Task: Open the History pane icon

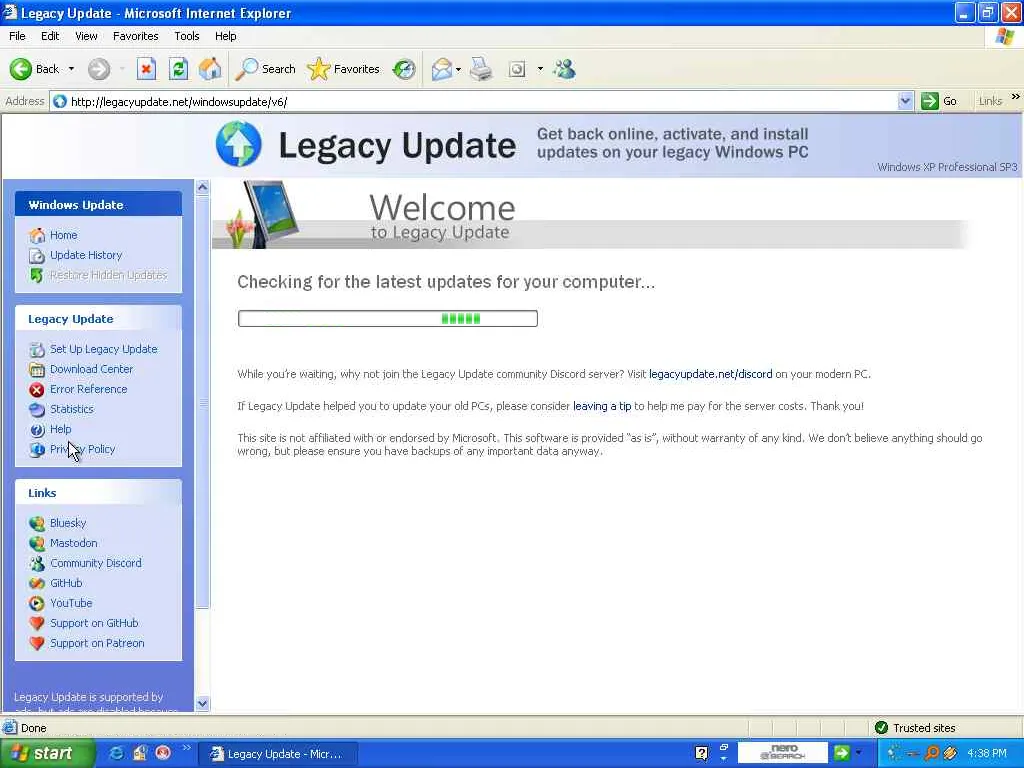Action: pyautogui.click(x=404, y=69)
